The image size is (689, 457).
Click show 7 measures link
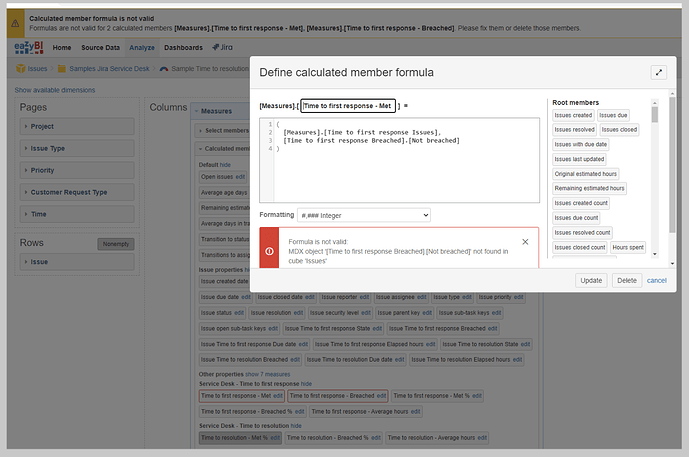(x=268, y=374)
